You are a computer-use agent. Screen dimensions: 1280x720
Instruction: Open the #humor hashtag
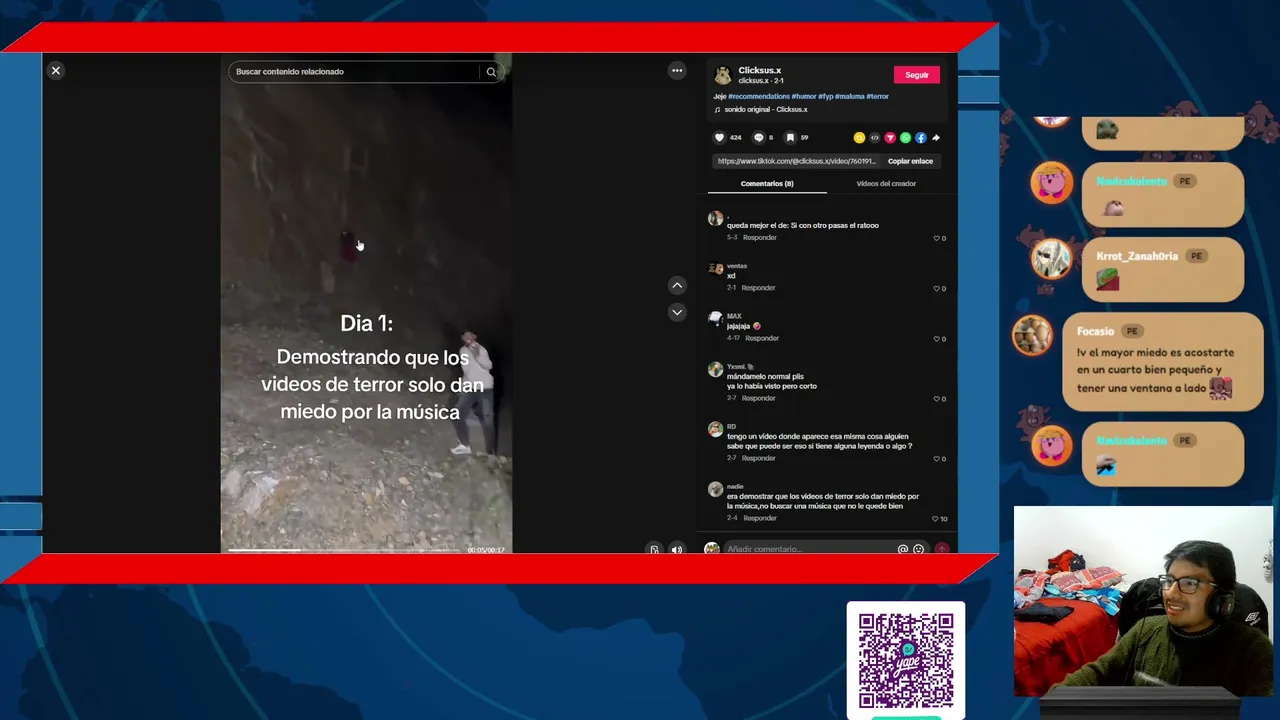[804, 97]
